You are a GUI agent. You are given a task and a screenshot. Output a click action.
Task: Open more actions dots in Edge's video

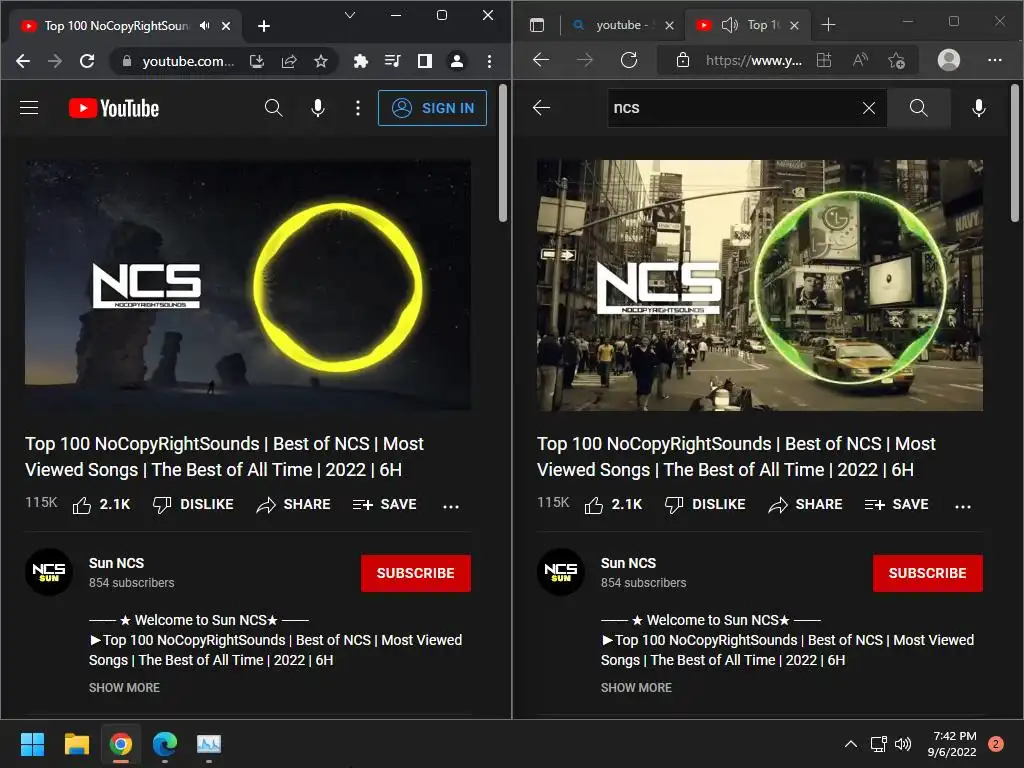(x=963, y=505)
